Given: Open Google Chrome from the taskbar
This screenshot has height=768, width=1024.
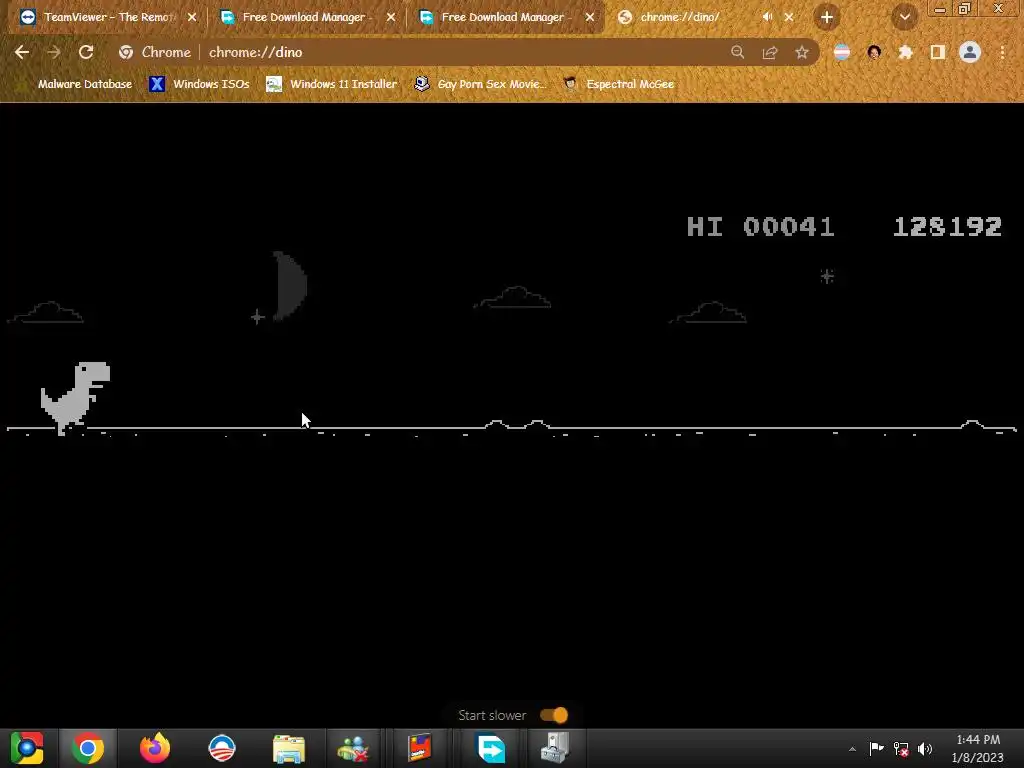Looking at the screenshot, I should click(x=88, y=748).
